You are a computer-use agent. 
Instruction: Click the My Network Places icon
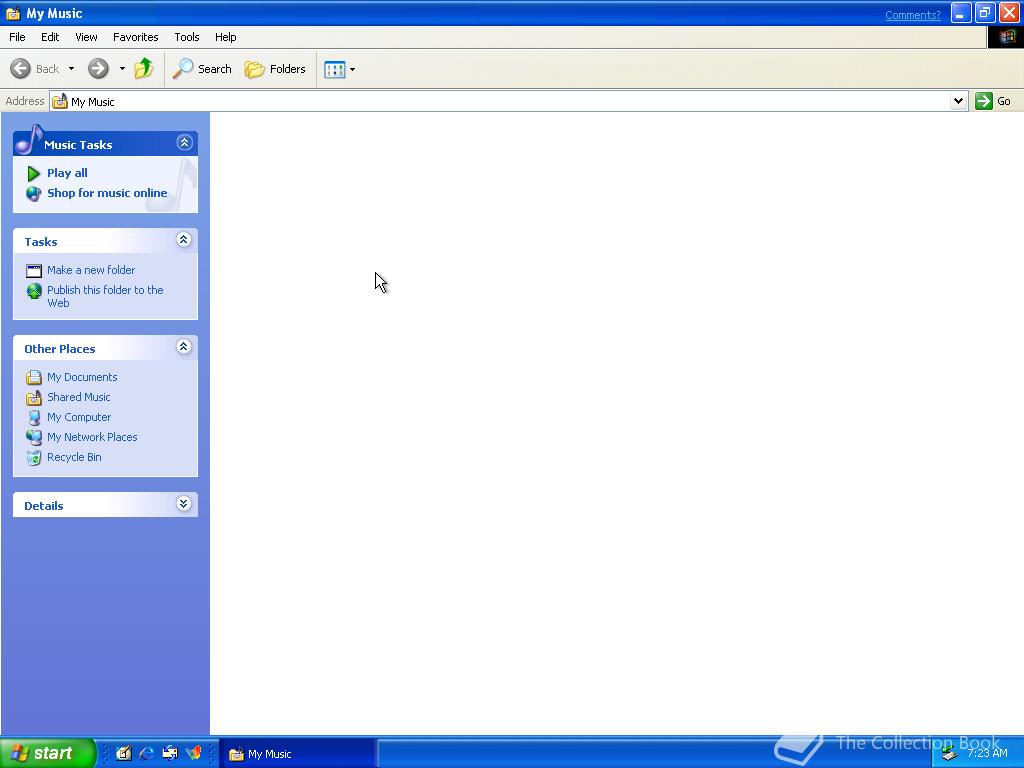pos(33,438)
